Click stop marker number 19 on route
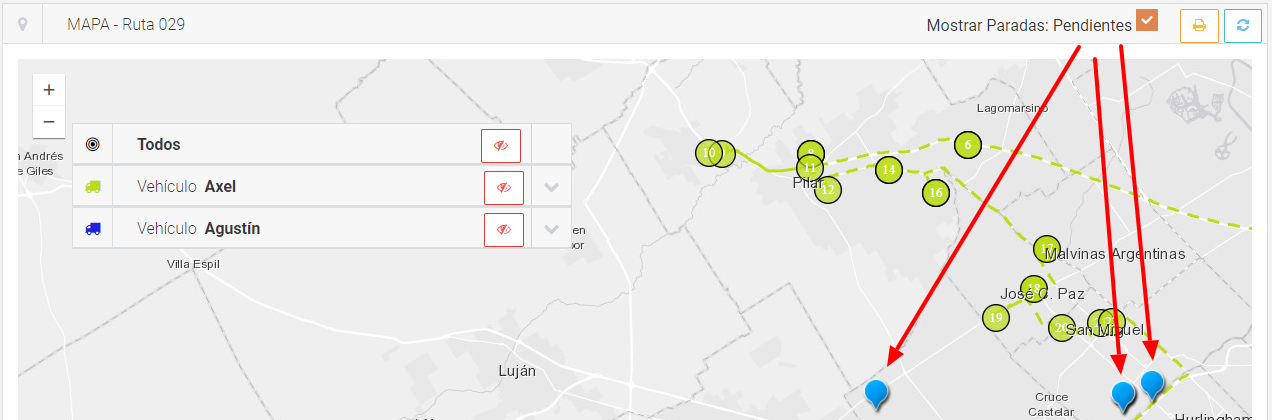 coord(995,318)
